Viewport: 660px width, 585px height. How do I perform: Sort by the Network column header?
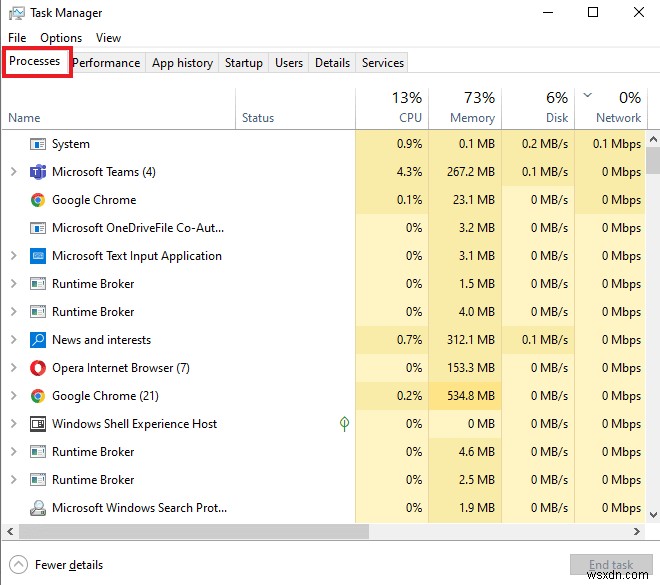click(611, 109)
